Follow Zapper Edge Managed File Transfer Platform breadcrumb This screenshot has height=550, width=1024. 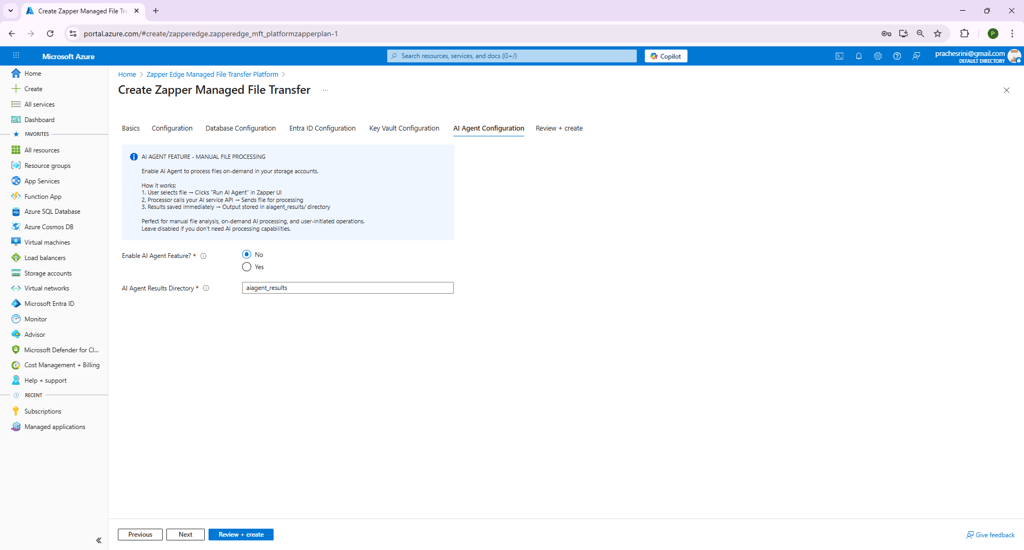(x=212, y=74)
